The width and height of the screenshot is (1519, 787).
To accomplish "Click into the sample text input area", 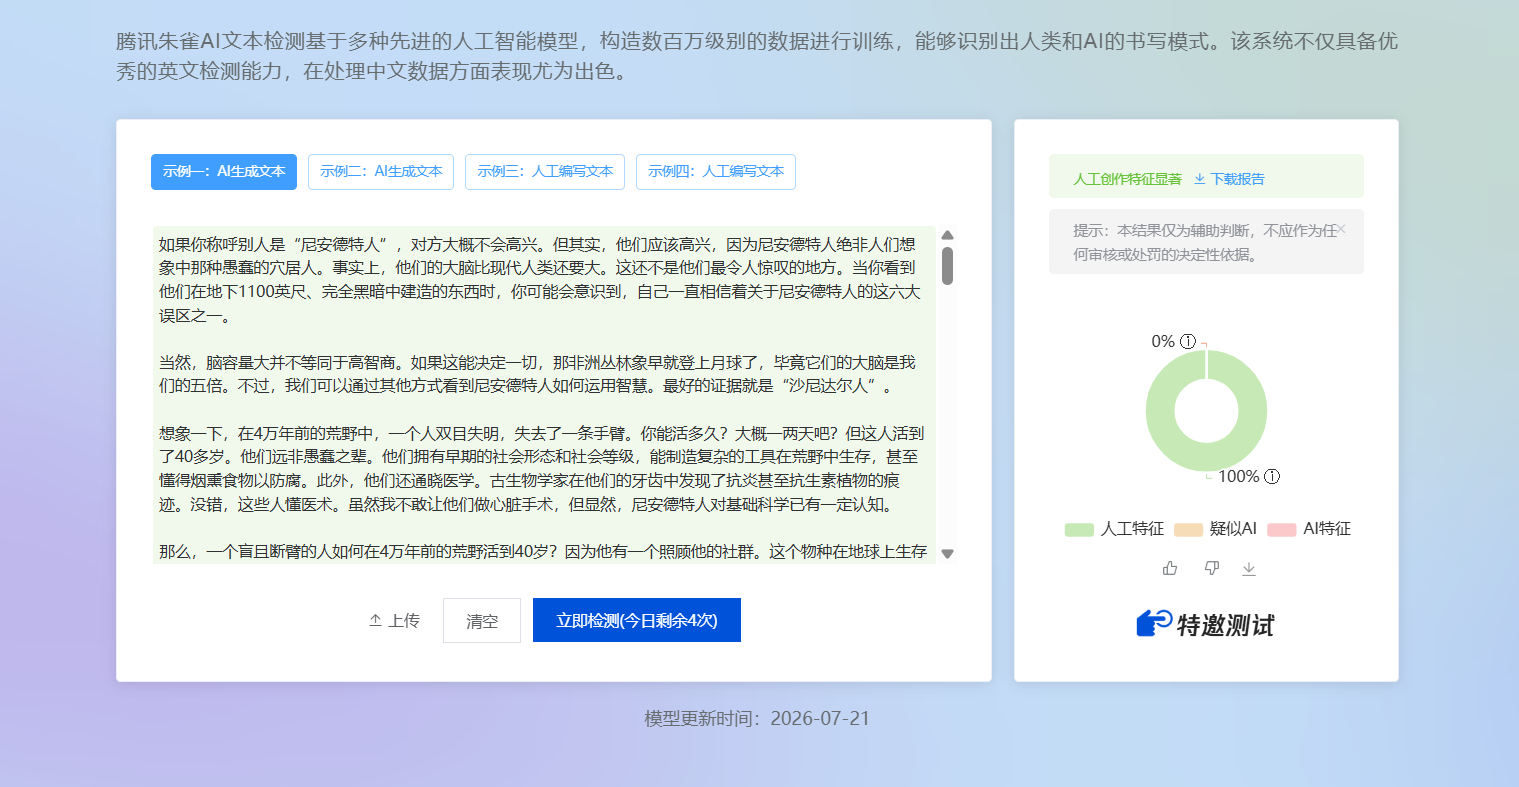I will [544, 395].
